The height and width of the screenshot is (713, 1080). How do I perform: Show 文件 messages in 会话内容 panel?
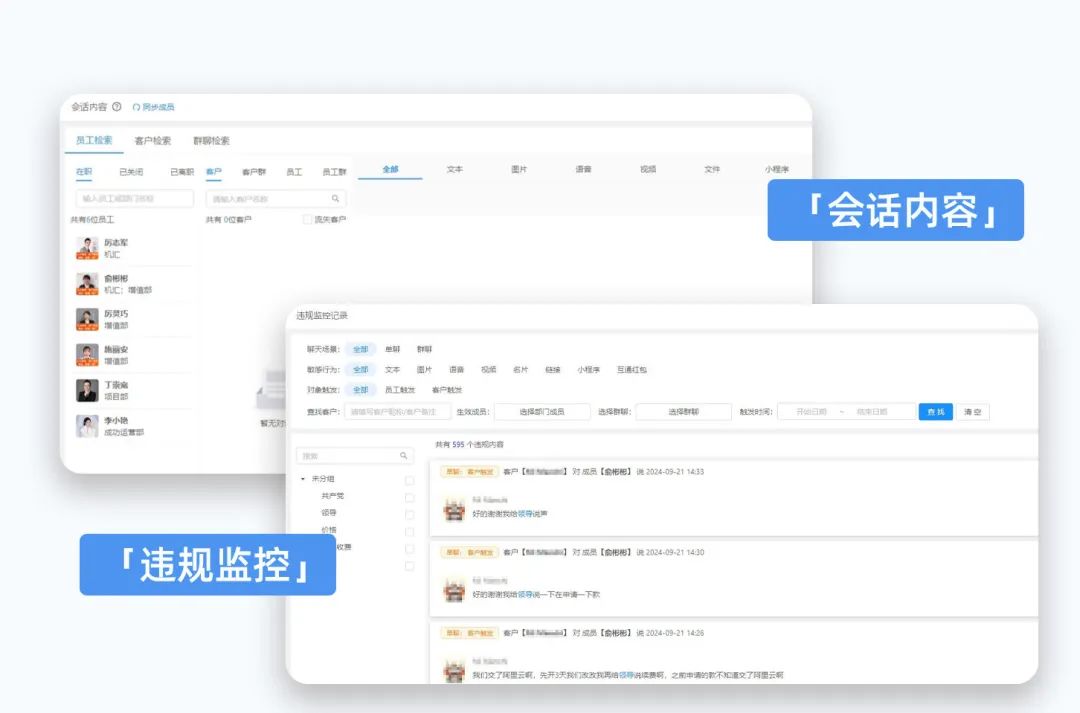tap(712, 169)
